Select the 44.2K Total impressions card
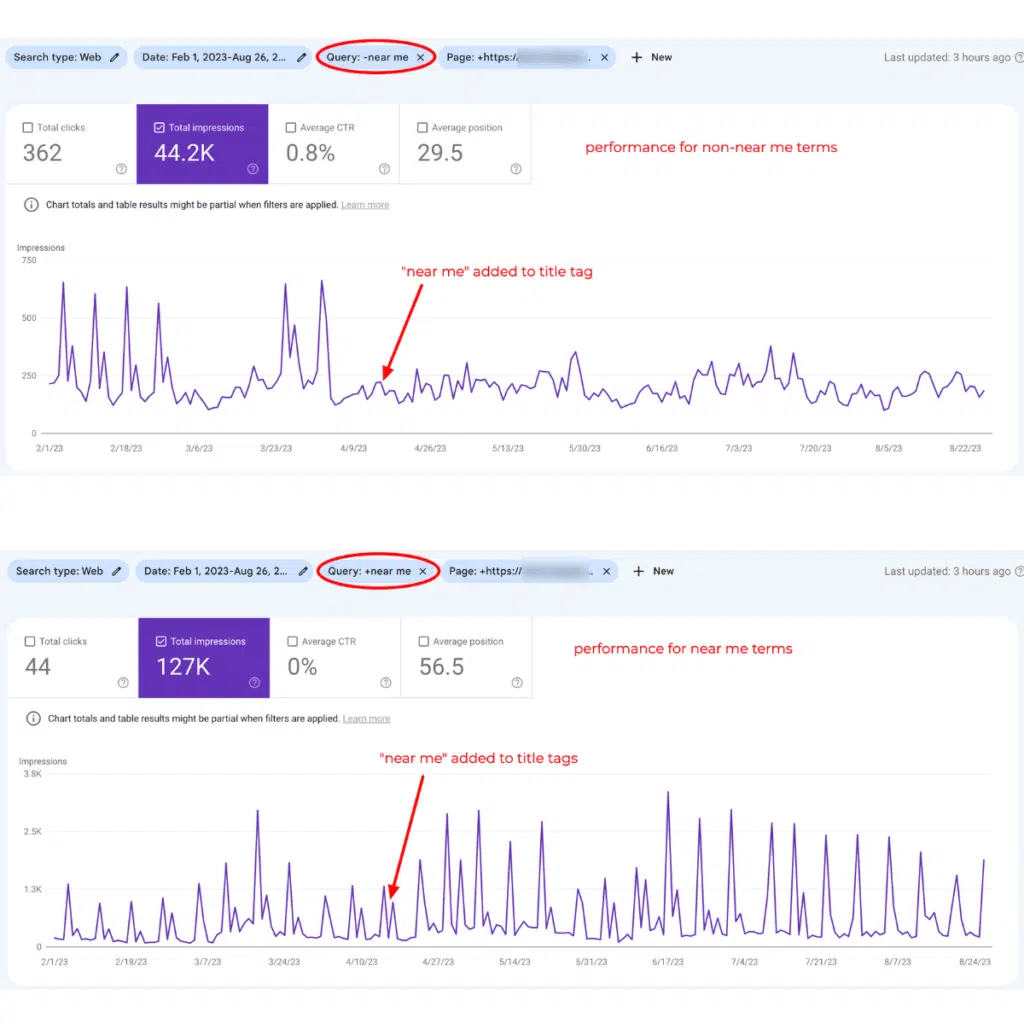 (x=202, y=144)
